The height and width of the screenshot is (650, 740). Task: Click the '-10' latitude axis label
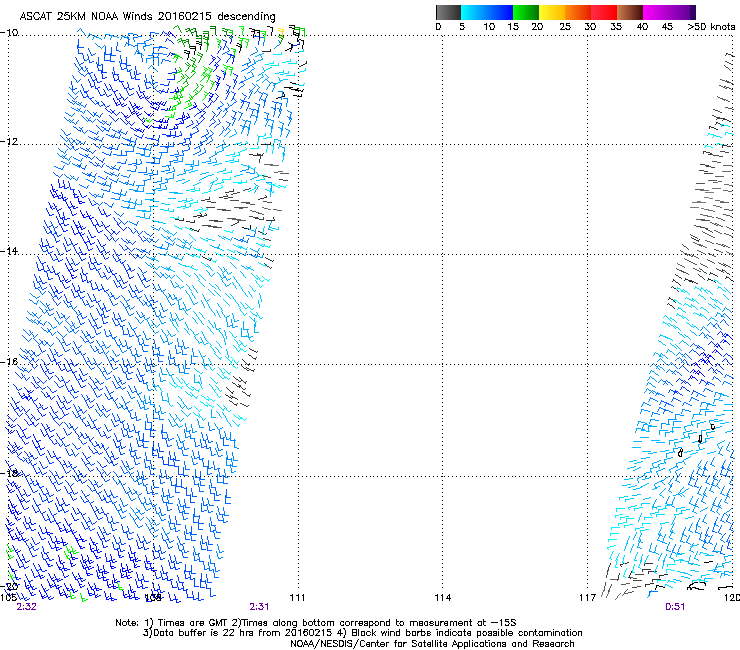click(x=9, y=32)
